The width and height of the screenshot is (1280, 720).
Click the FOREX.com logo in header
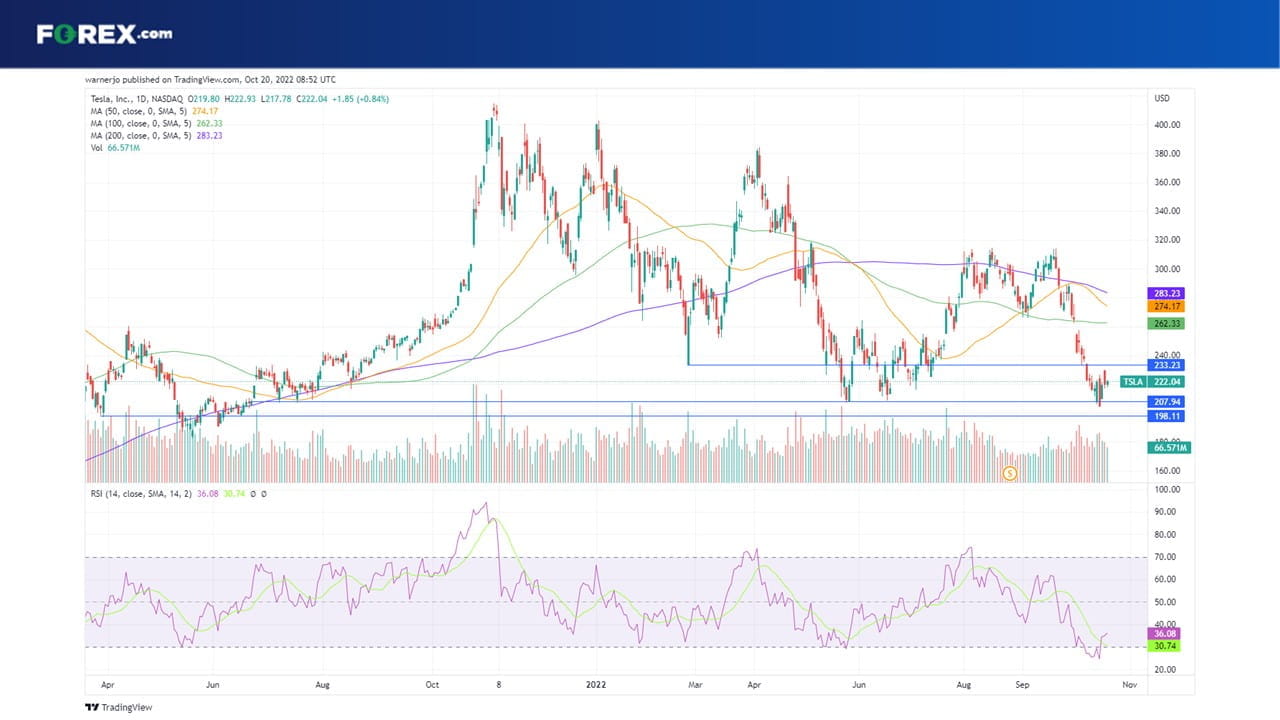(x=104, y=34)
